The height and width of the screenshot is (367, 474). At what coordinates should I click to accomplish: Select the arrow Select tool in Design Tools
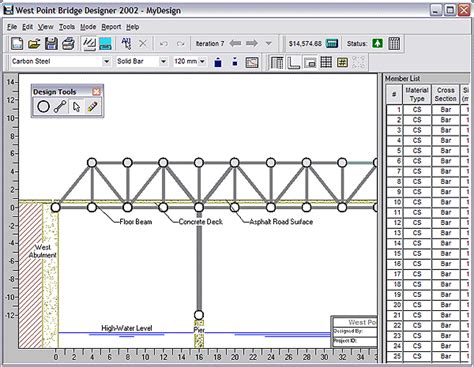76,107
